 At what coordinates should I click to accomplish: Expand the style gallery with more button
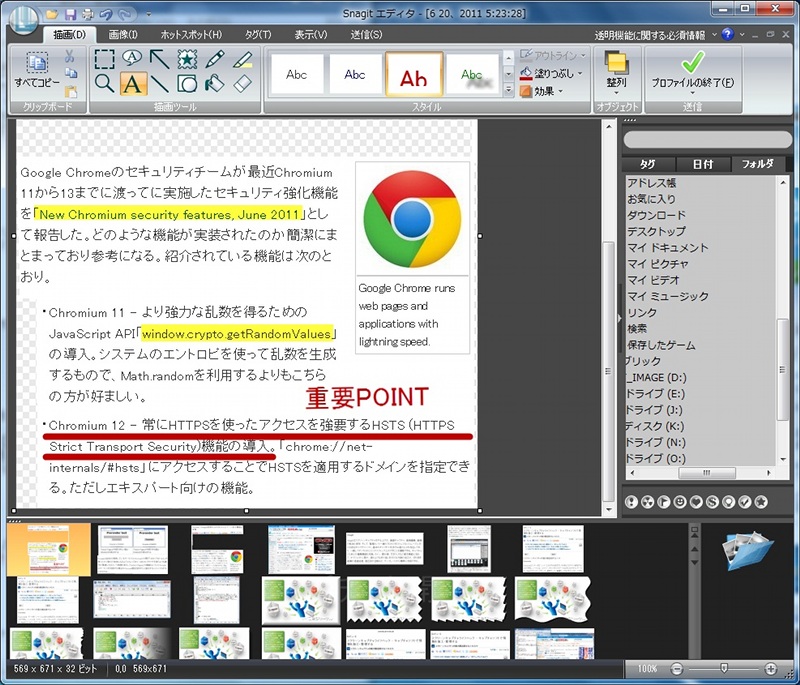click(x=508, y=90)
